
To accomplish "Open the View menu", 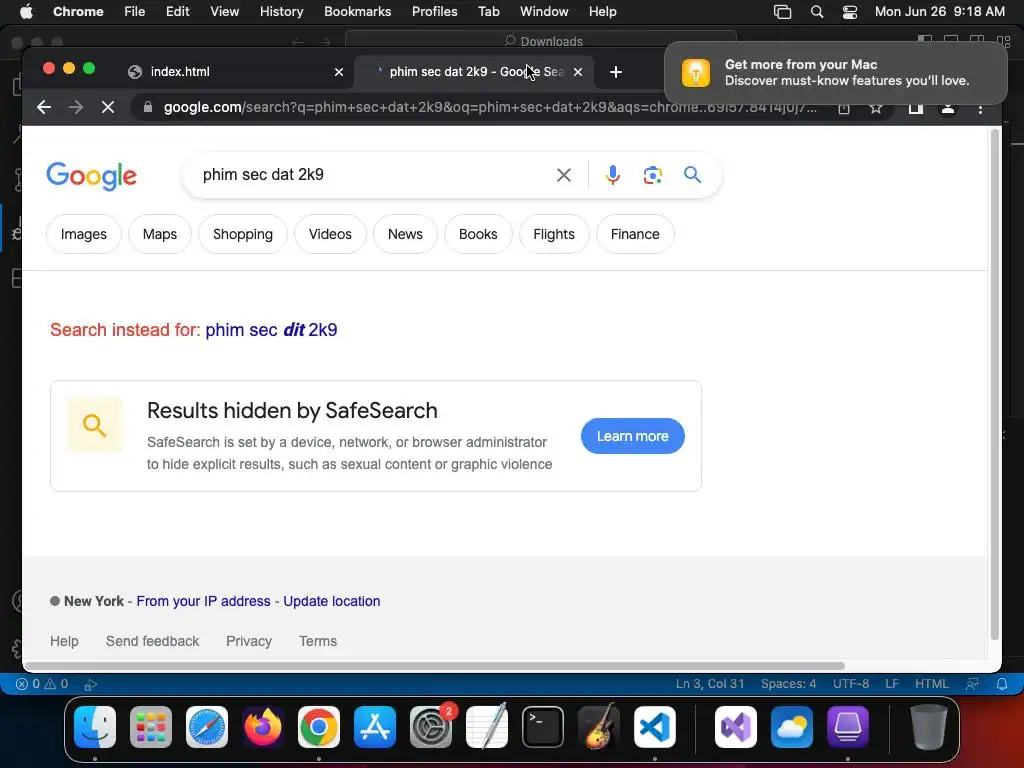I will tap(224, 12).
